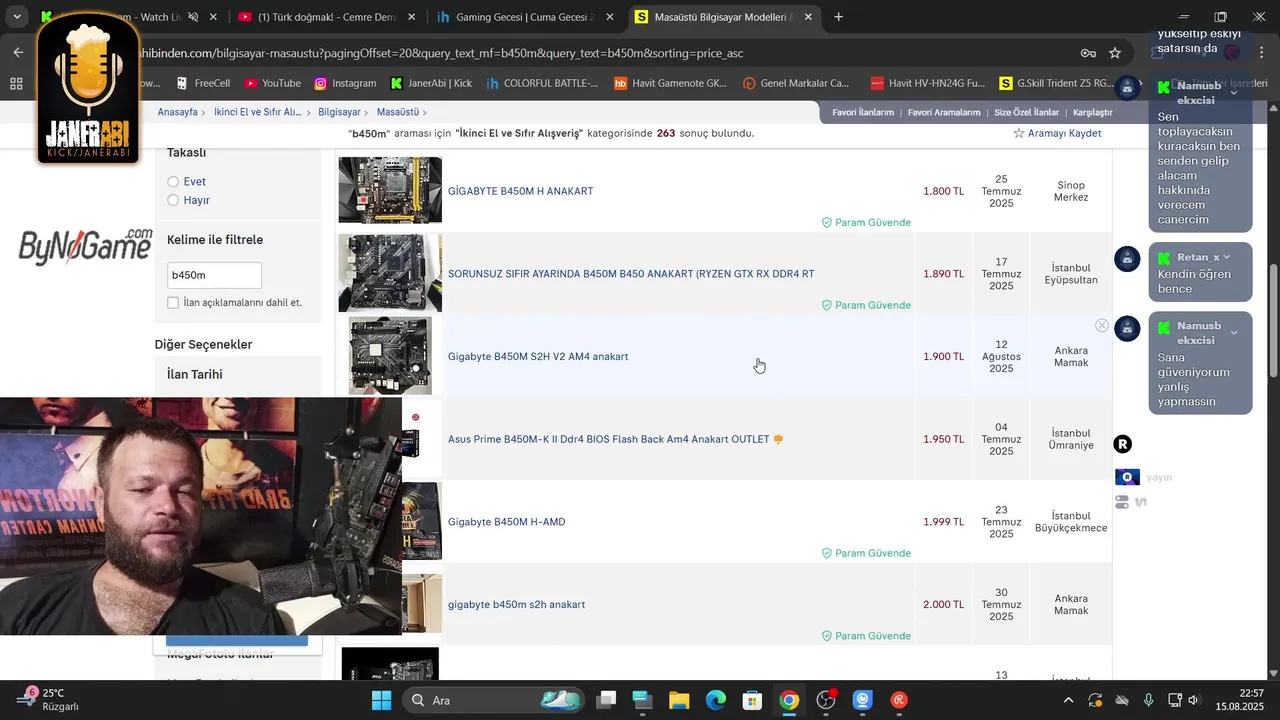Open the Genel Markalar bookmark
Screen dimensions: 1280x720
coord(796,83)
